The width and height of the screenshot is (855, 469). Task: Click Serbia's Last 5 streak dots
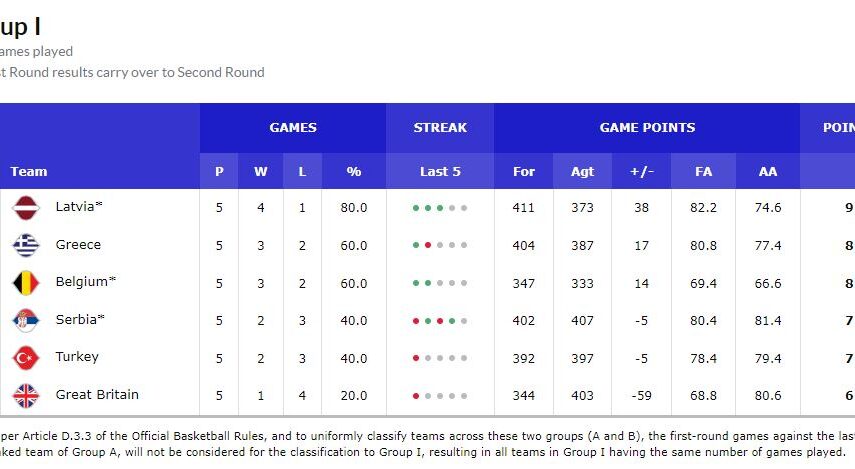coord(440,320)
